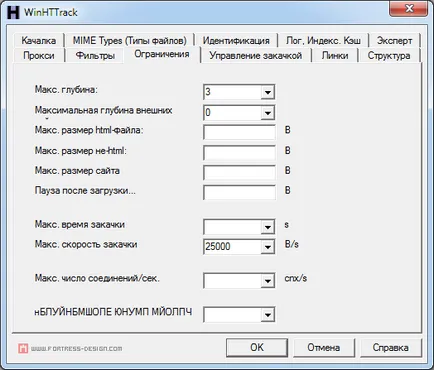Expand Максимальная глубина внешних dropdown arrow
The image size is (434, 370).
[267, 113]
